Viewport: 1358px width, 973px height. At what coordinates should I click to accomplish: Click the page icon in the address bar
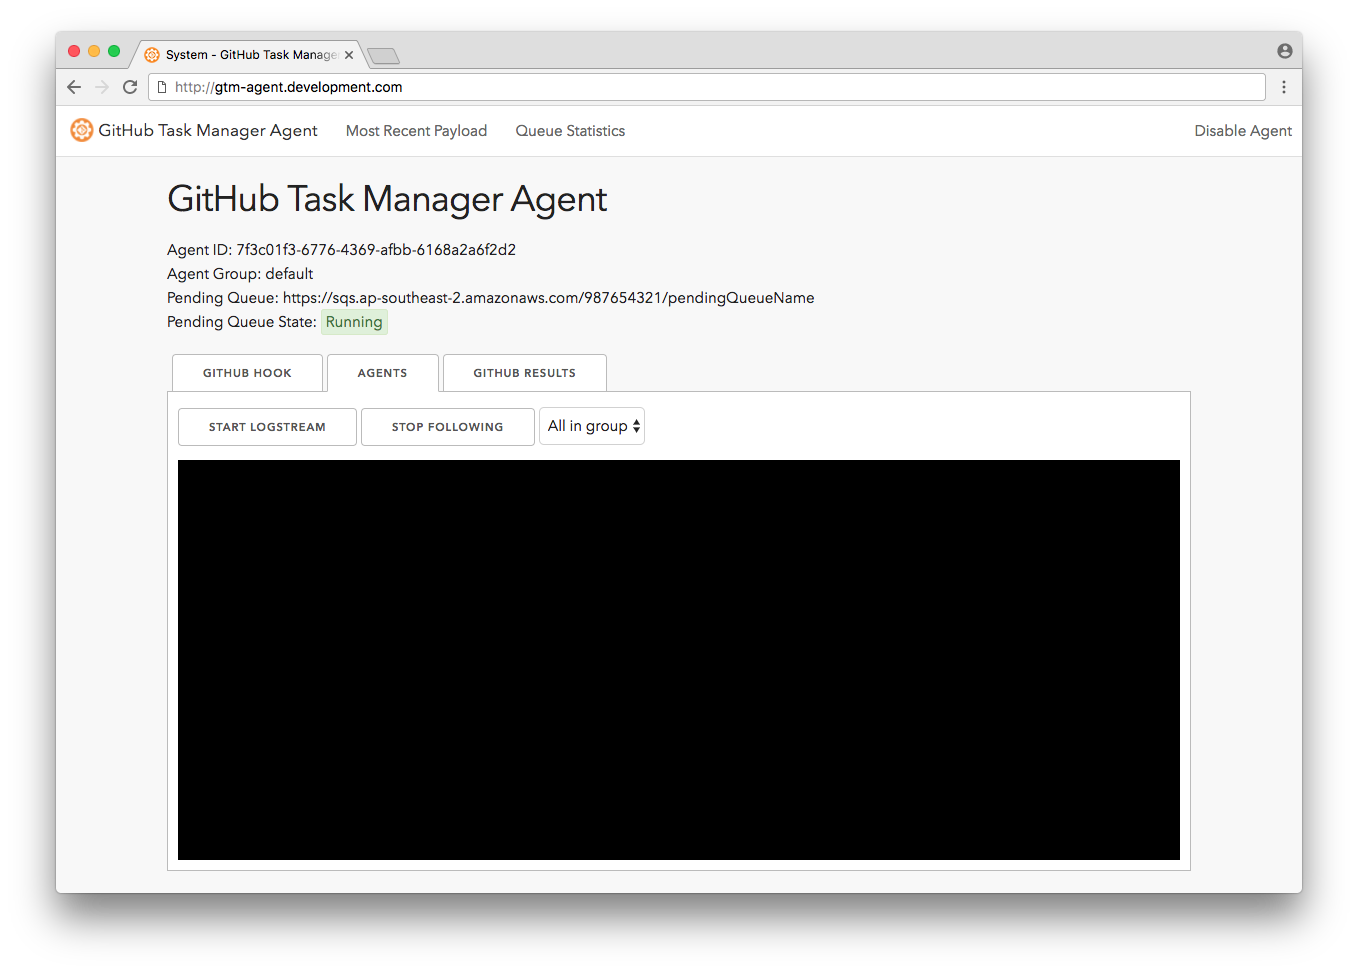click(x=162, y=87)
